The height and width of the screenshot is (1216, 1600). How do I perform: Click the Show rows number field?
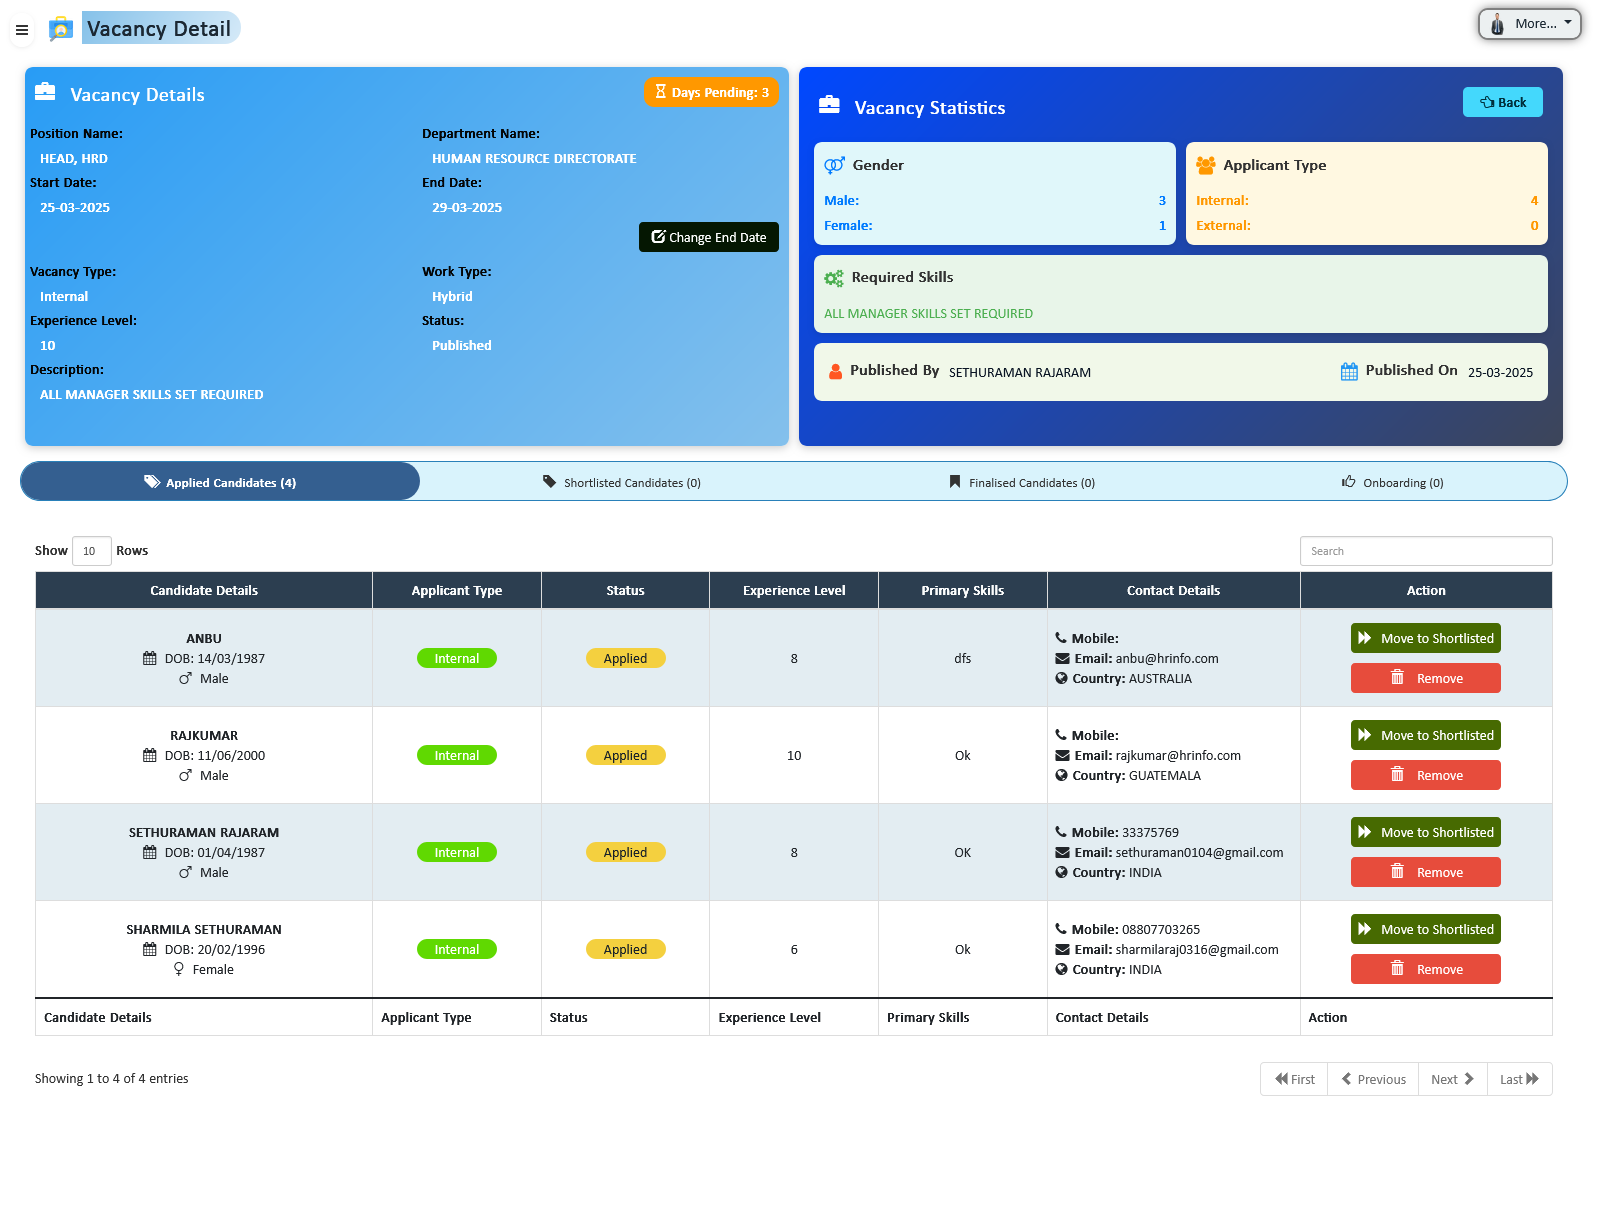tap(91, 550)
